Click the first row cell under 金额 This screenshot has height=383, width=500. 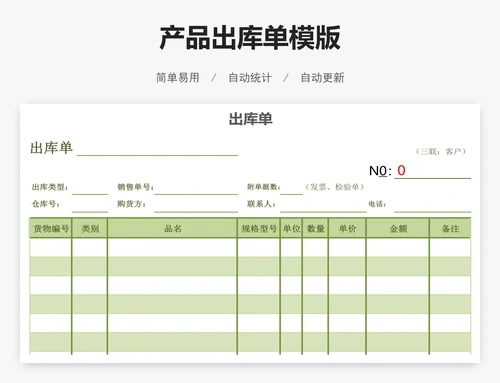[x=398, y=247]
